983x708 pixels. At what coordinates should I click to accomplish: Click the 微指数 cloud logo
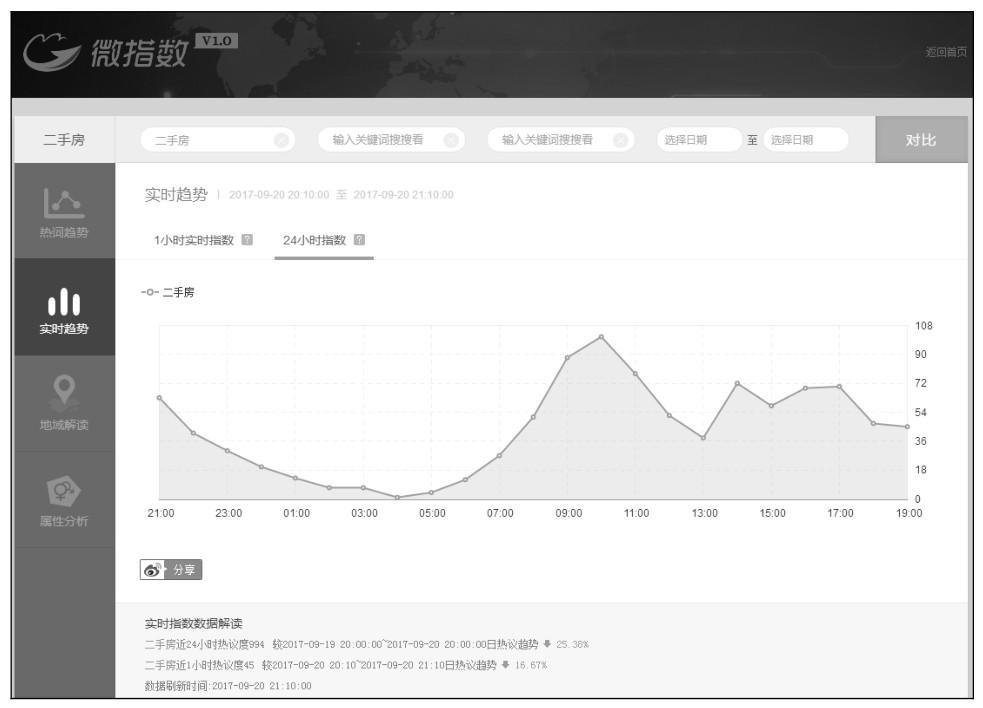point(51,52)
